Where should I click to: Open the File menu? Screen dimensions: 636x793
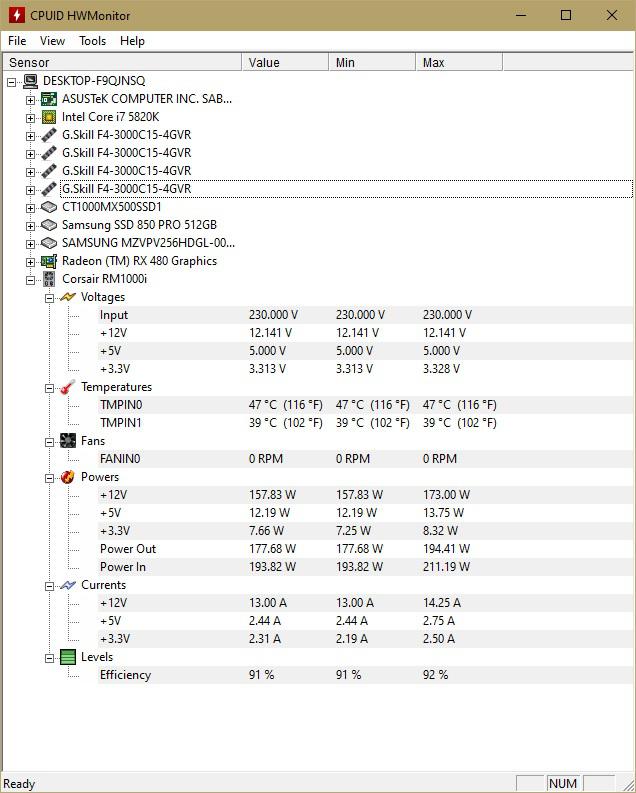click(x=17, y=41)
